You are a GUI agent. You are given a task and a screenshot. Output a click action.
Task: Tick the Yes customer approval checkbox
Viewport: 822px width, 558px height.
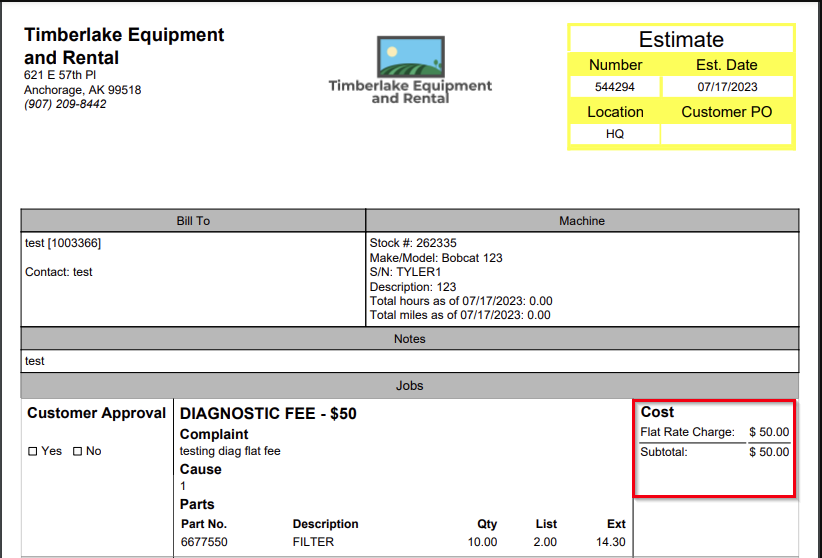(33, 452)
